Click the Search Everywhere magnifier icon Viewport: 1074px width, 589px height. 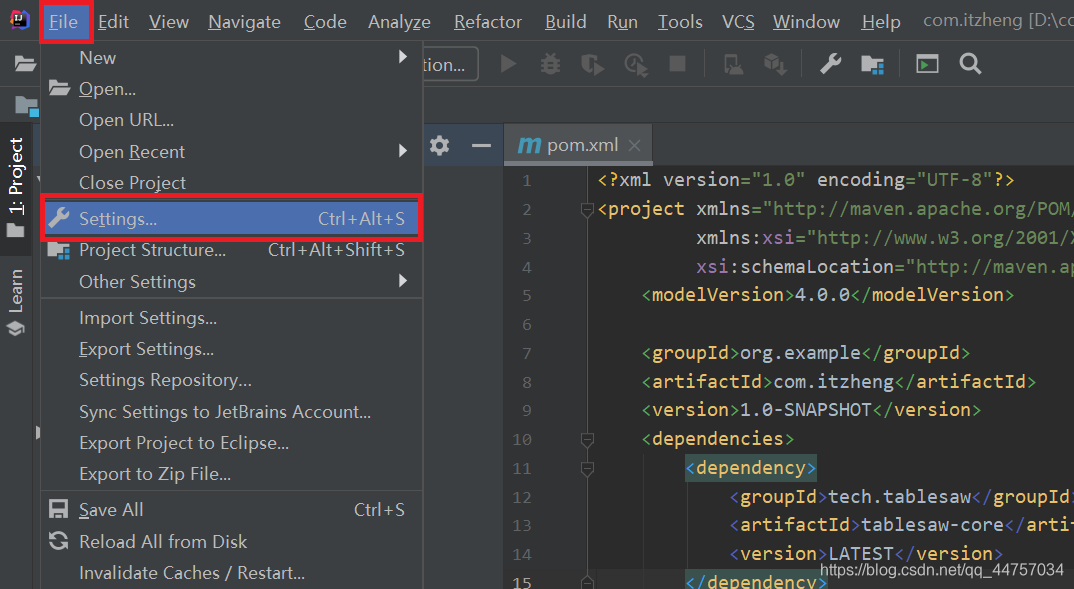tap(969, 64)
